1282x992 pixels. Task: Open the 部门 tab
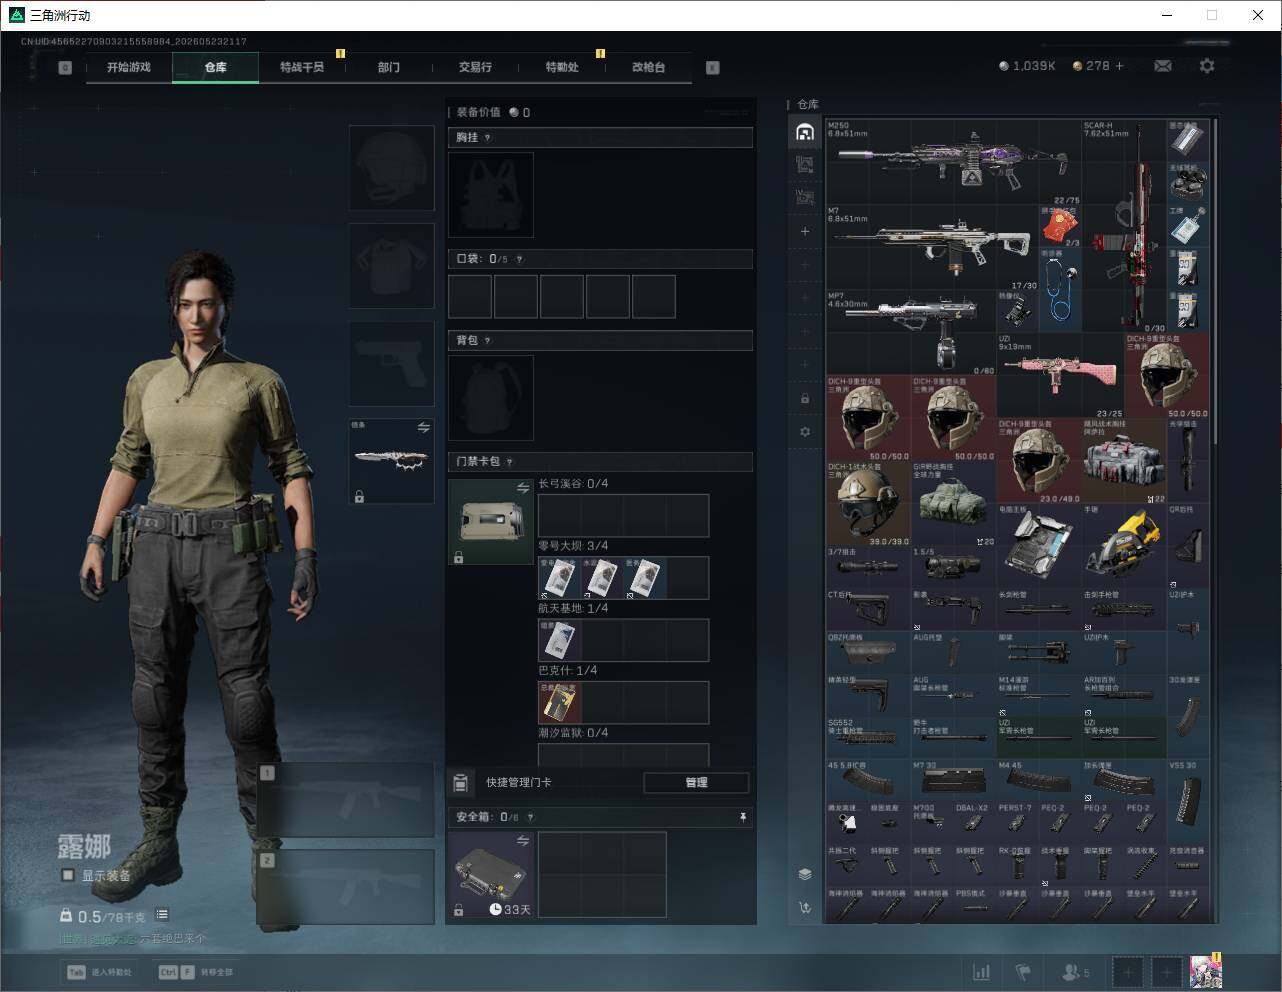pos(389,67)
